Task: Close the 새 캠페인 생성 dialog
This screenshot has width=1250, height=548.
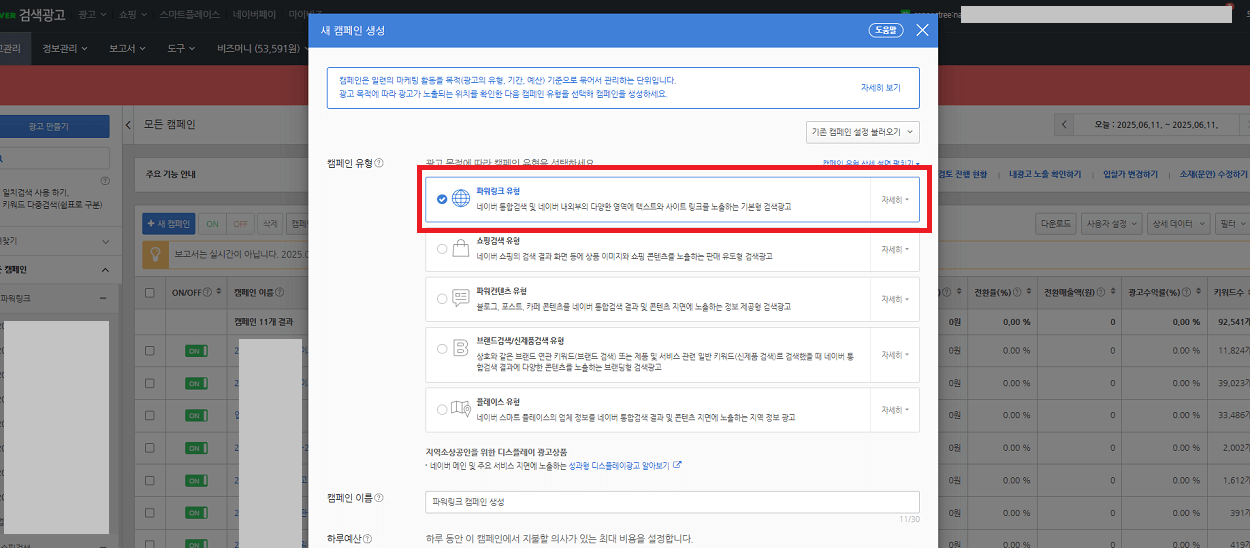Action: [x=922, y=31]
